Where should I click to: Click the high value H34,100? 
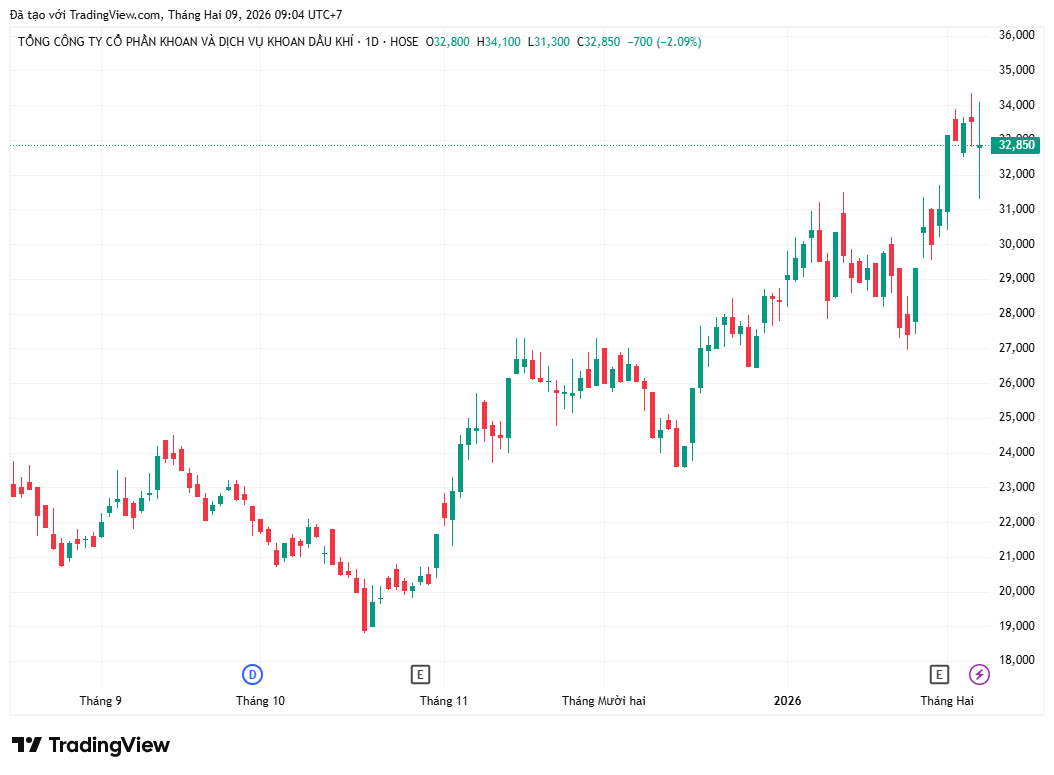[x=499, y=42]
